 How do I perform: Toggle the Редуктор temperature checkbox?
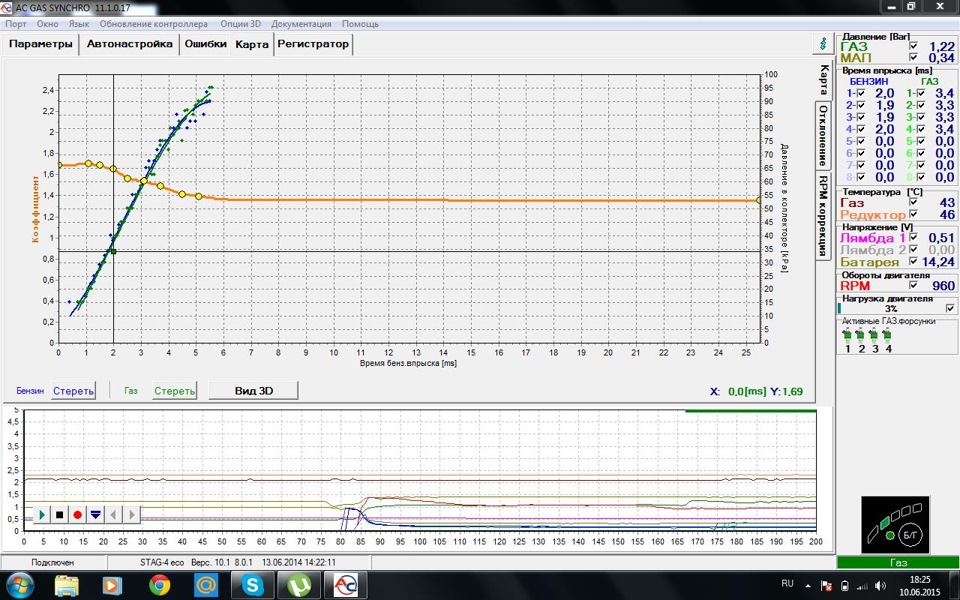point(913,214)
